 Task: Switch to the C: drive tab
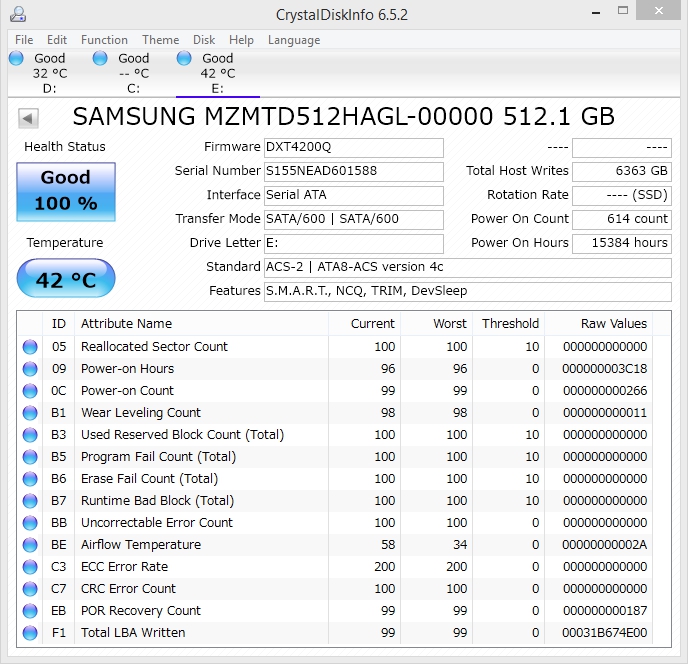134,73
